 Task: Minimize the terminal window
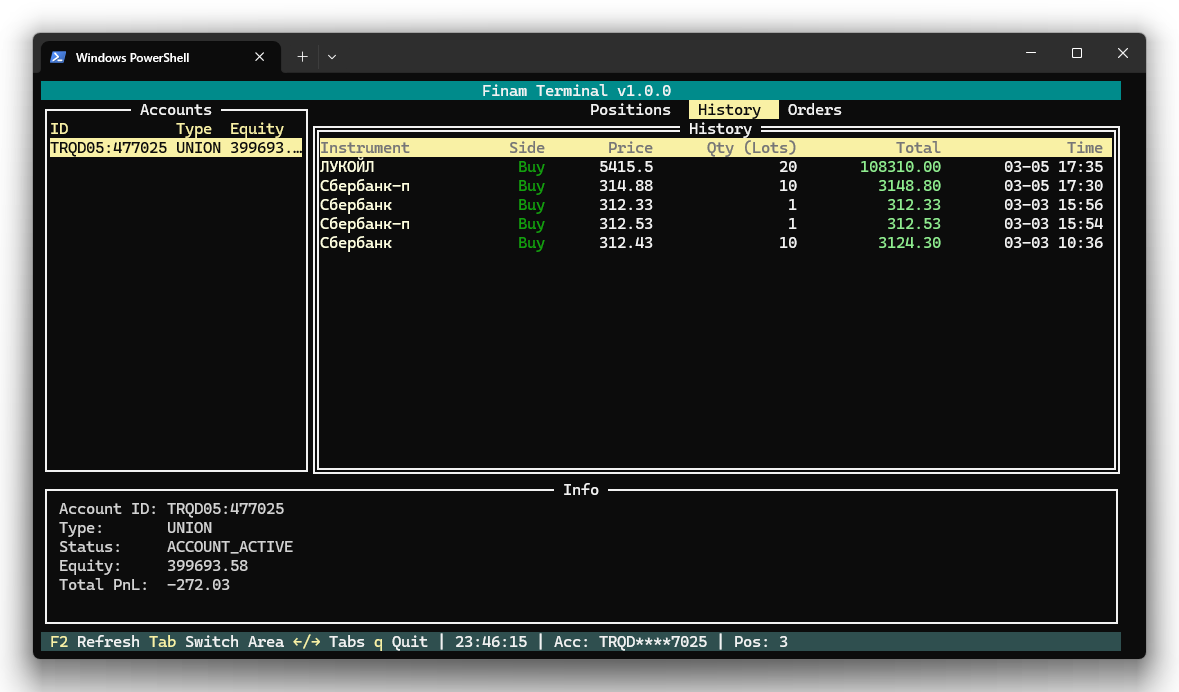tap(1030, 53)
